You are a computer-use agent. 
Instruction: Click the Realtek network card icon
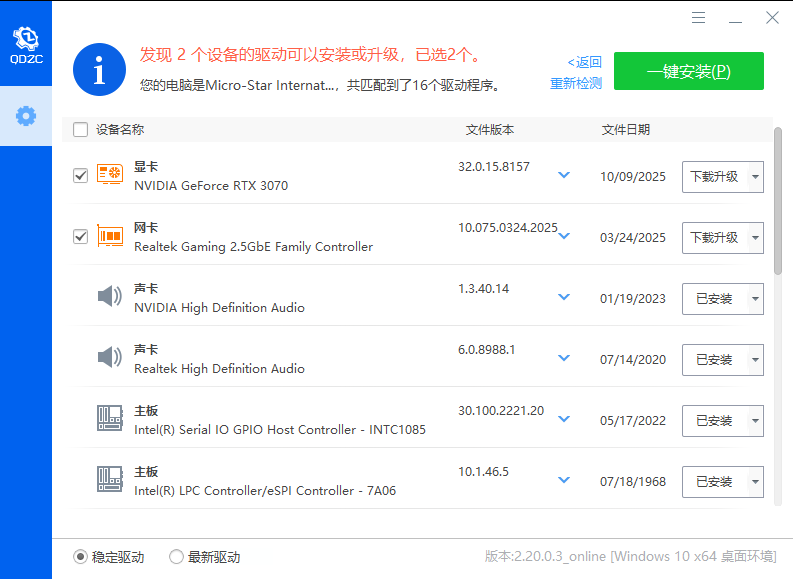[110, 237]
